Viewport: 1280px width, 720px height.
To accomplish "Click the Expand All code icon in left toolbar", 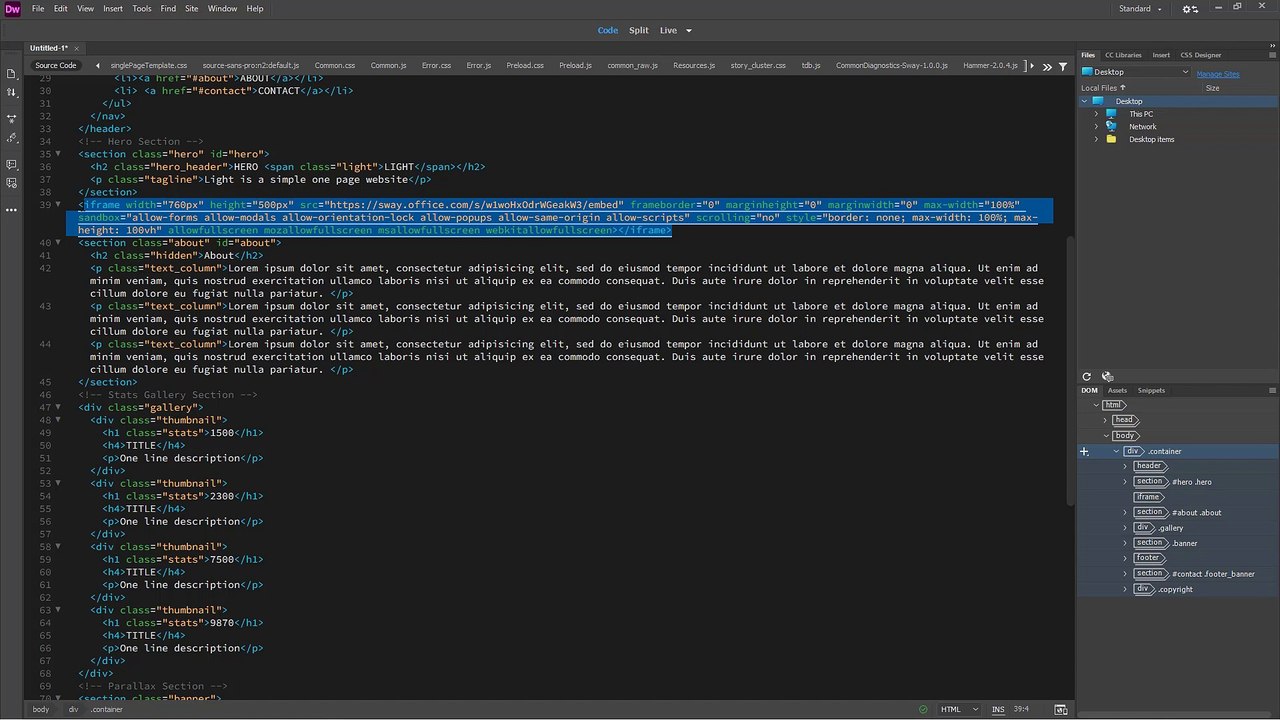I will (x=12, y=117).
